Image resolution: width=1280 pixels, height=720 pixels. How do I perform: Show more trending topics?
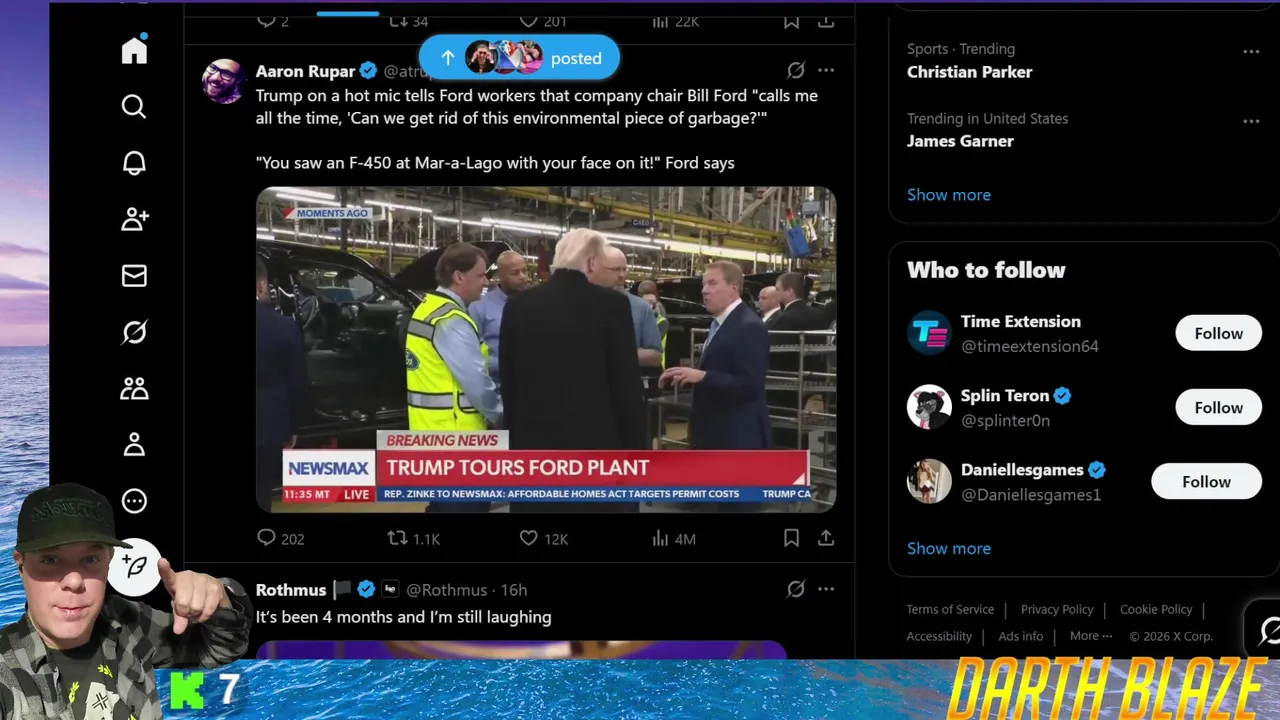click(x=949, y=195)
